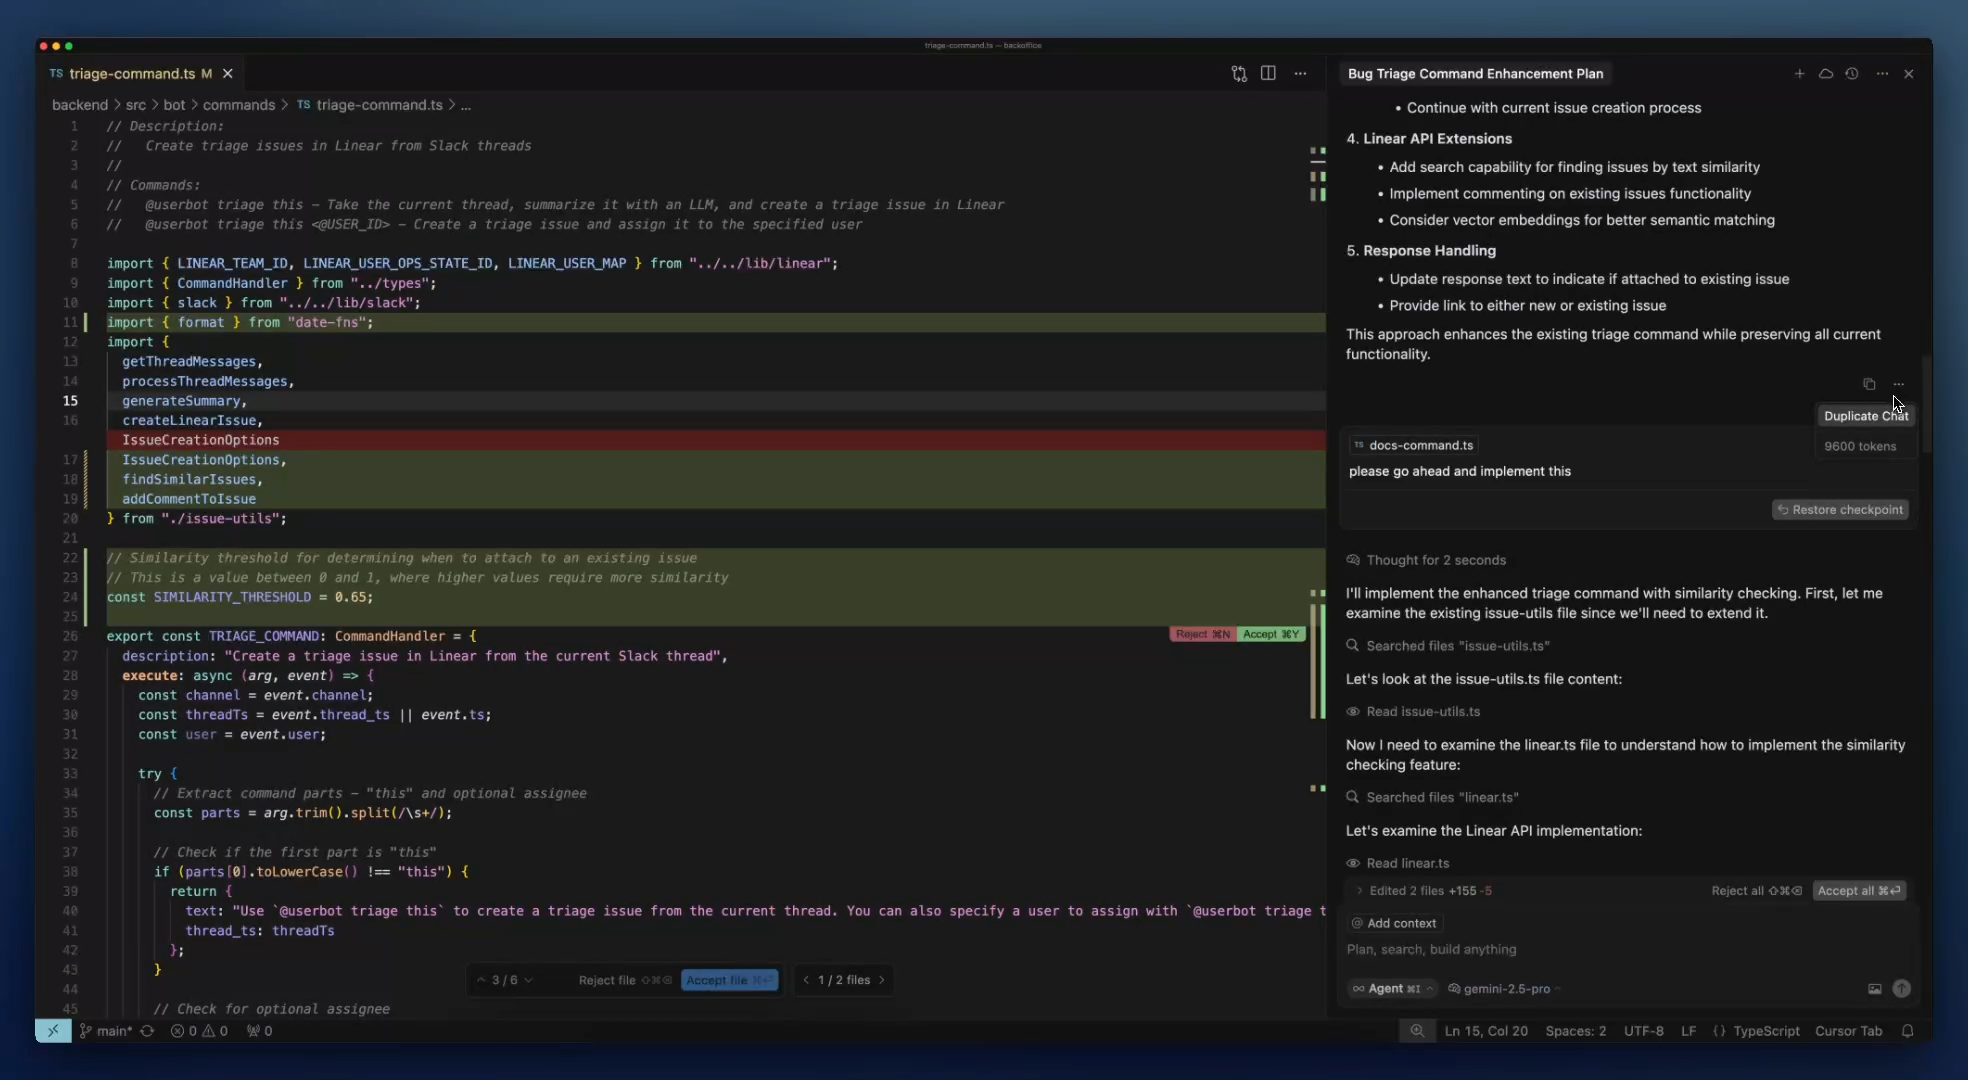Click Reject all in chat panel
Screen dimensions: 1968x1080
1756,891
